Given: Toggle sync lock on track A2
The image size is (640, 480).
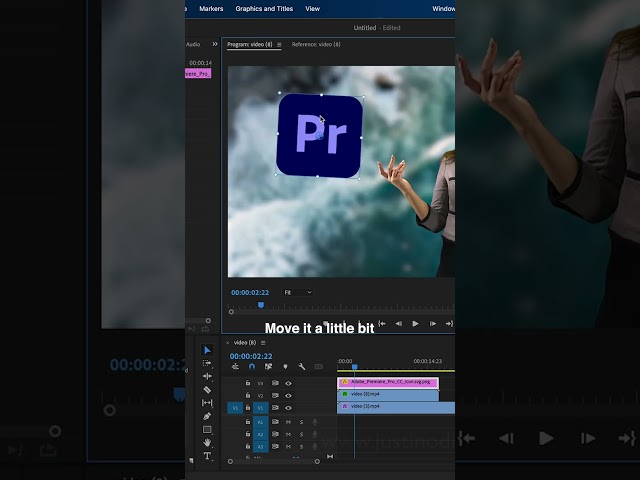Looking at the screenshot, I should point(275,434).
